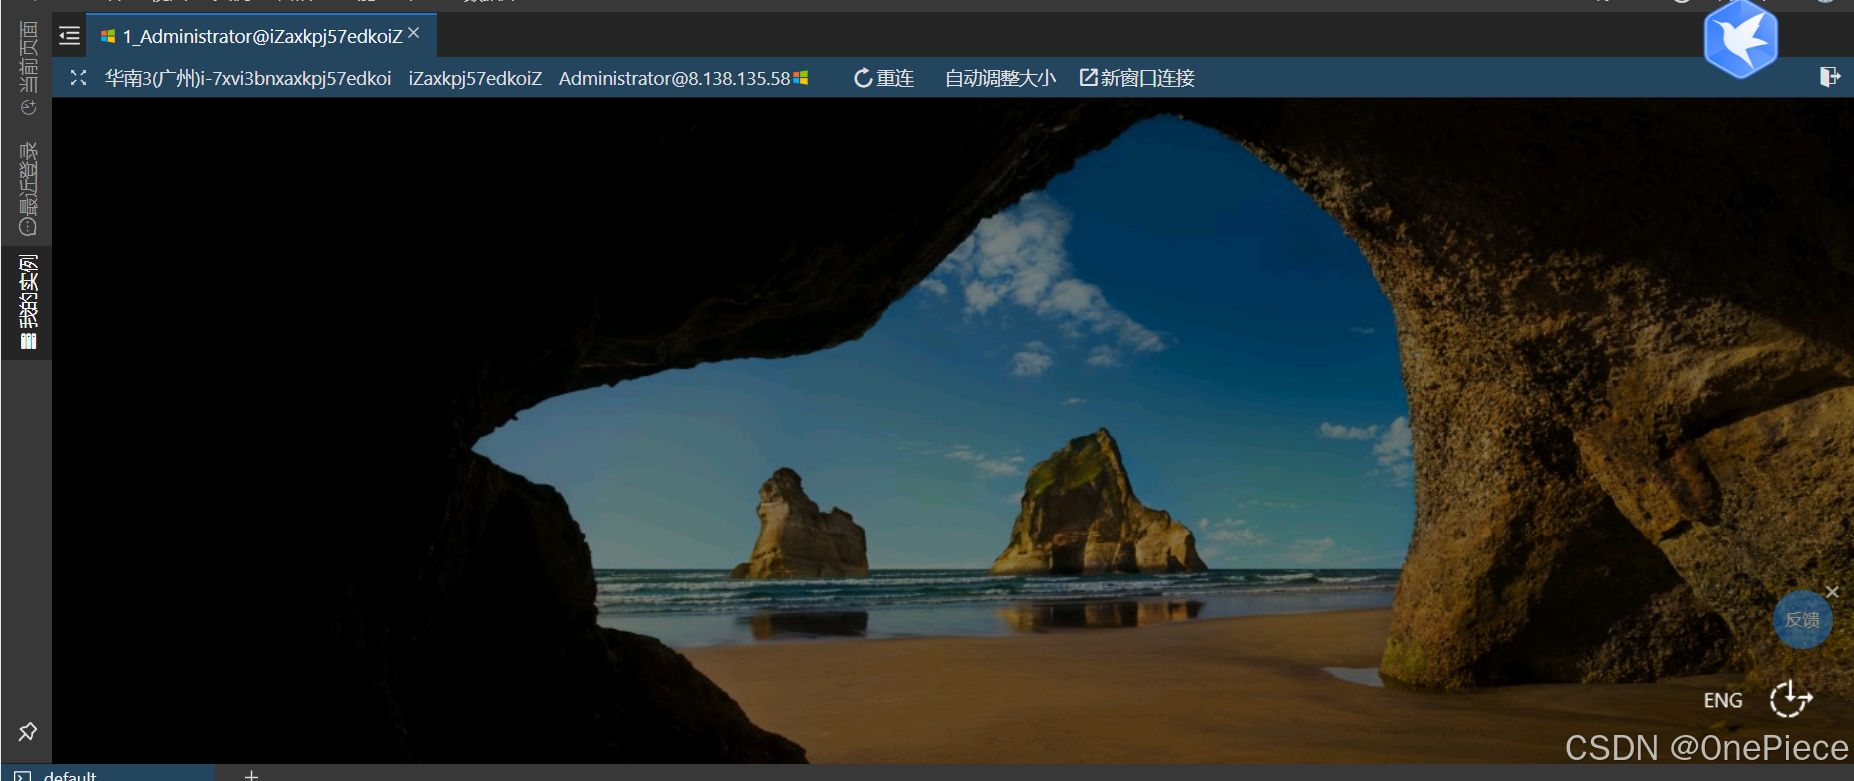Open the 最近登录 sidebar tab
This screenshot has height=781, width=1854.
27,188
